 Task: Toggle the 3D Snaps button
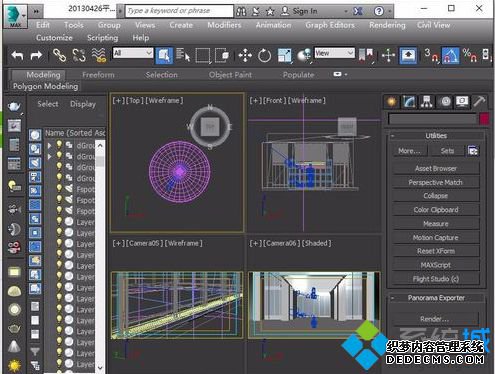(431, 55)
